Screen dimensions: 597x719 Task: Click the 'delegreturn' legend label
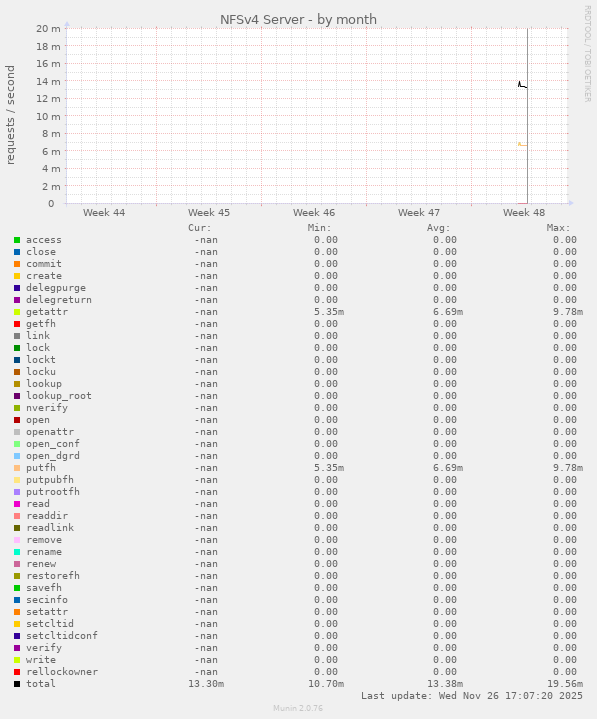coord(59,300)
